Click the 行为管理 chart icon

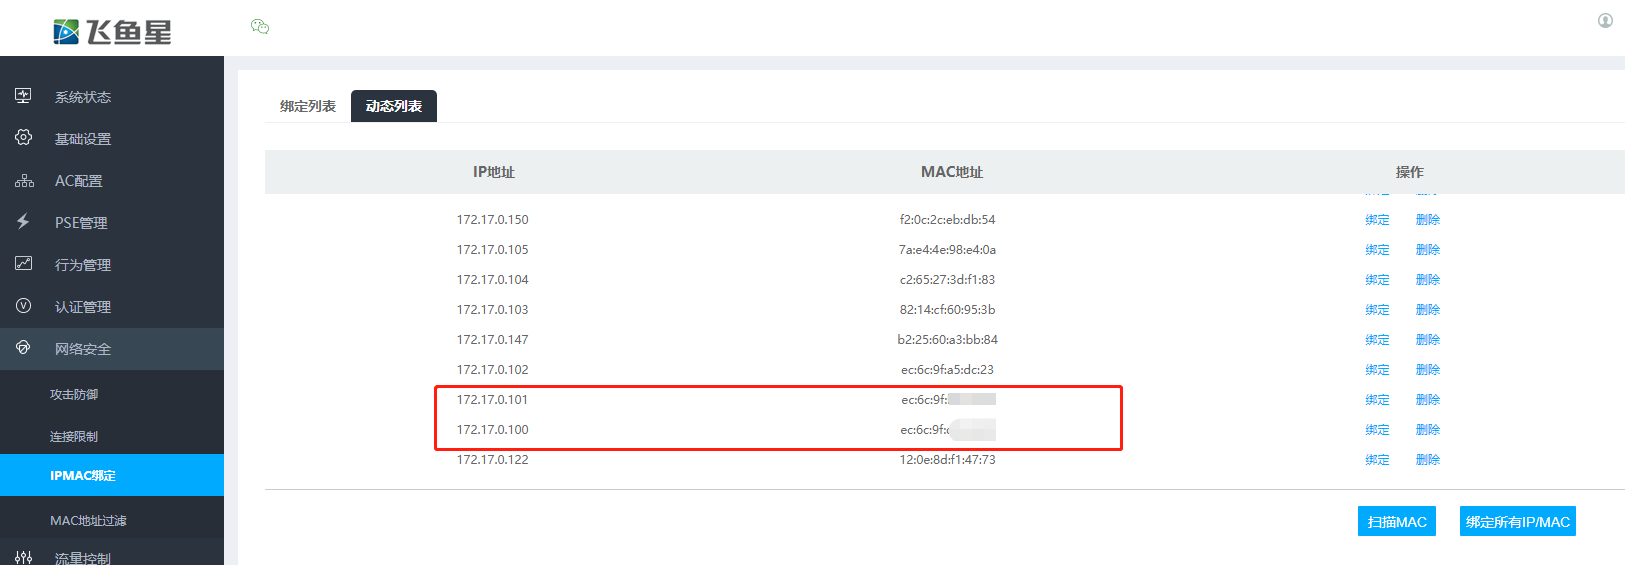pyautogui.click(x=23, y=264)
